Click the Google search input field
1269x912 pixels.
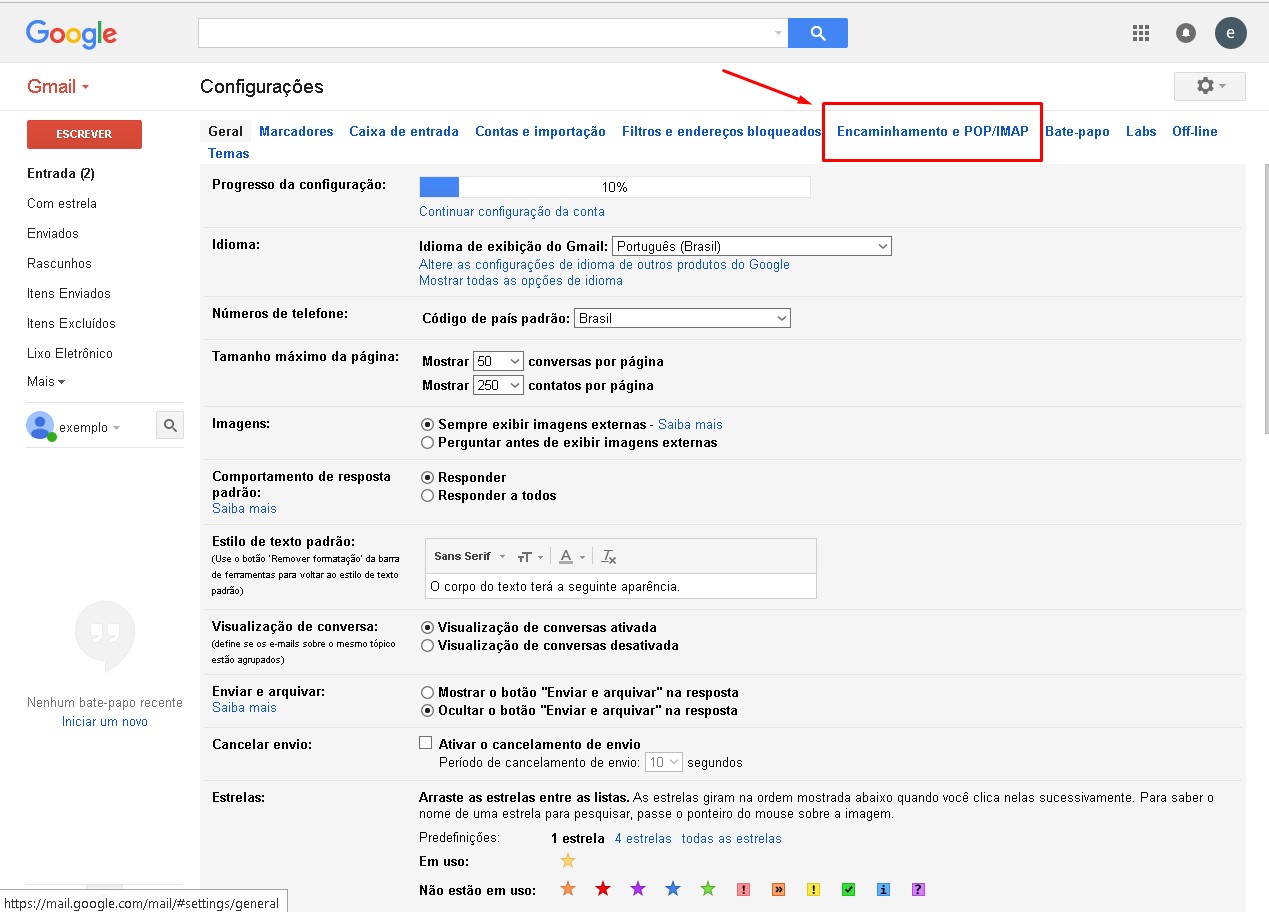coord(493,33)
